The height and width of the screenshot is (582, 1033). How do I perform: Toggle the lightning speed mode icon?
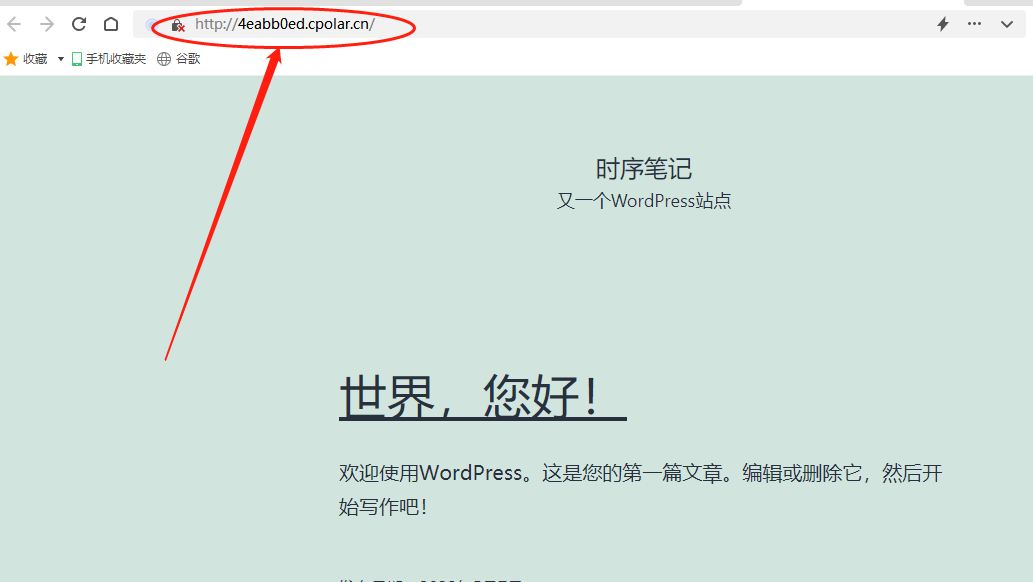943,24
